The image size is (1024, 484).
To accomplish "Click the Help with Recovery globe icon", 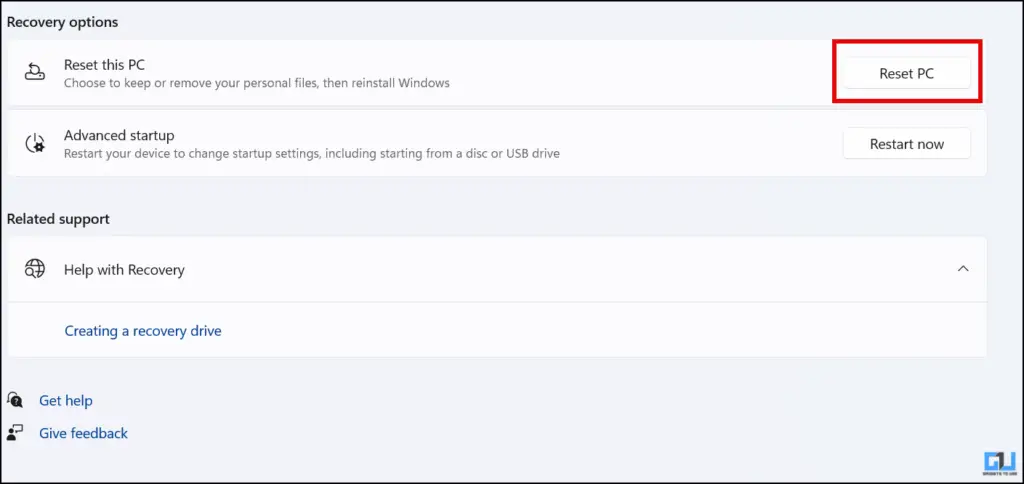I will coord(35,269).
